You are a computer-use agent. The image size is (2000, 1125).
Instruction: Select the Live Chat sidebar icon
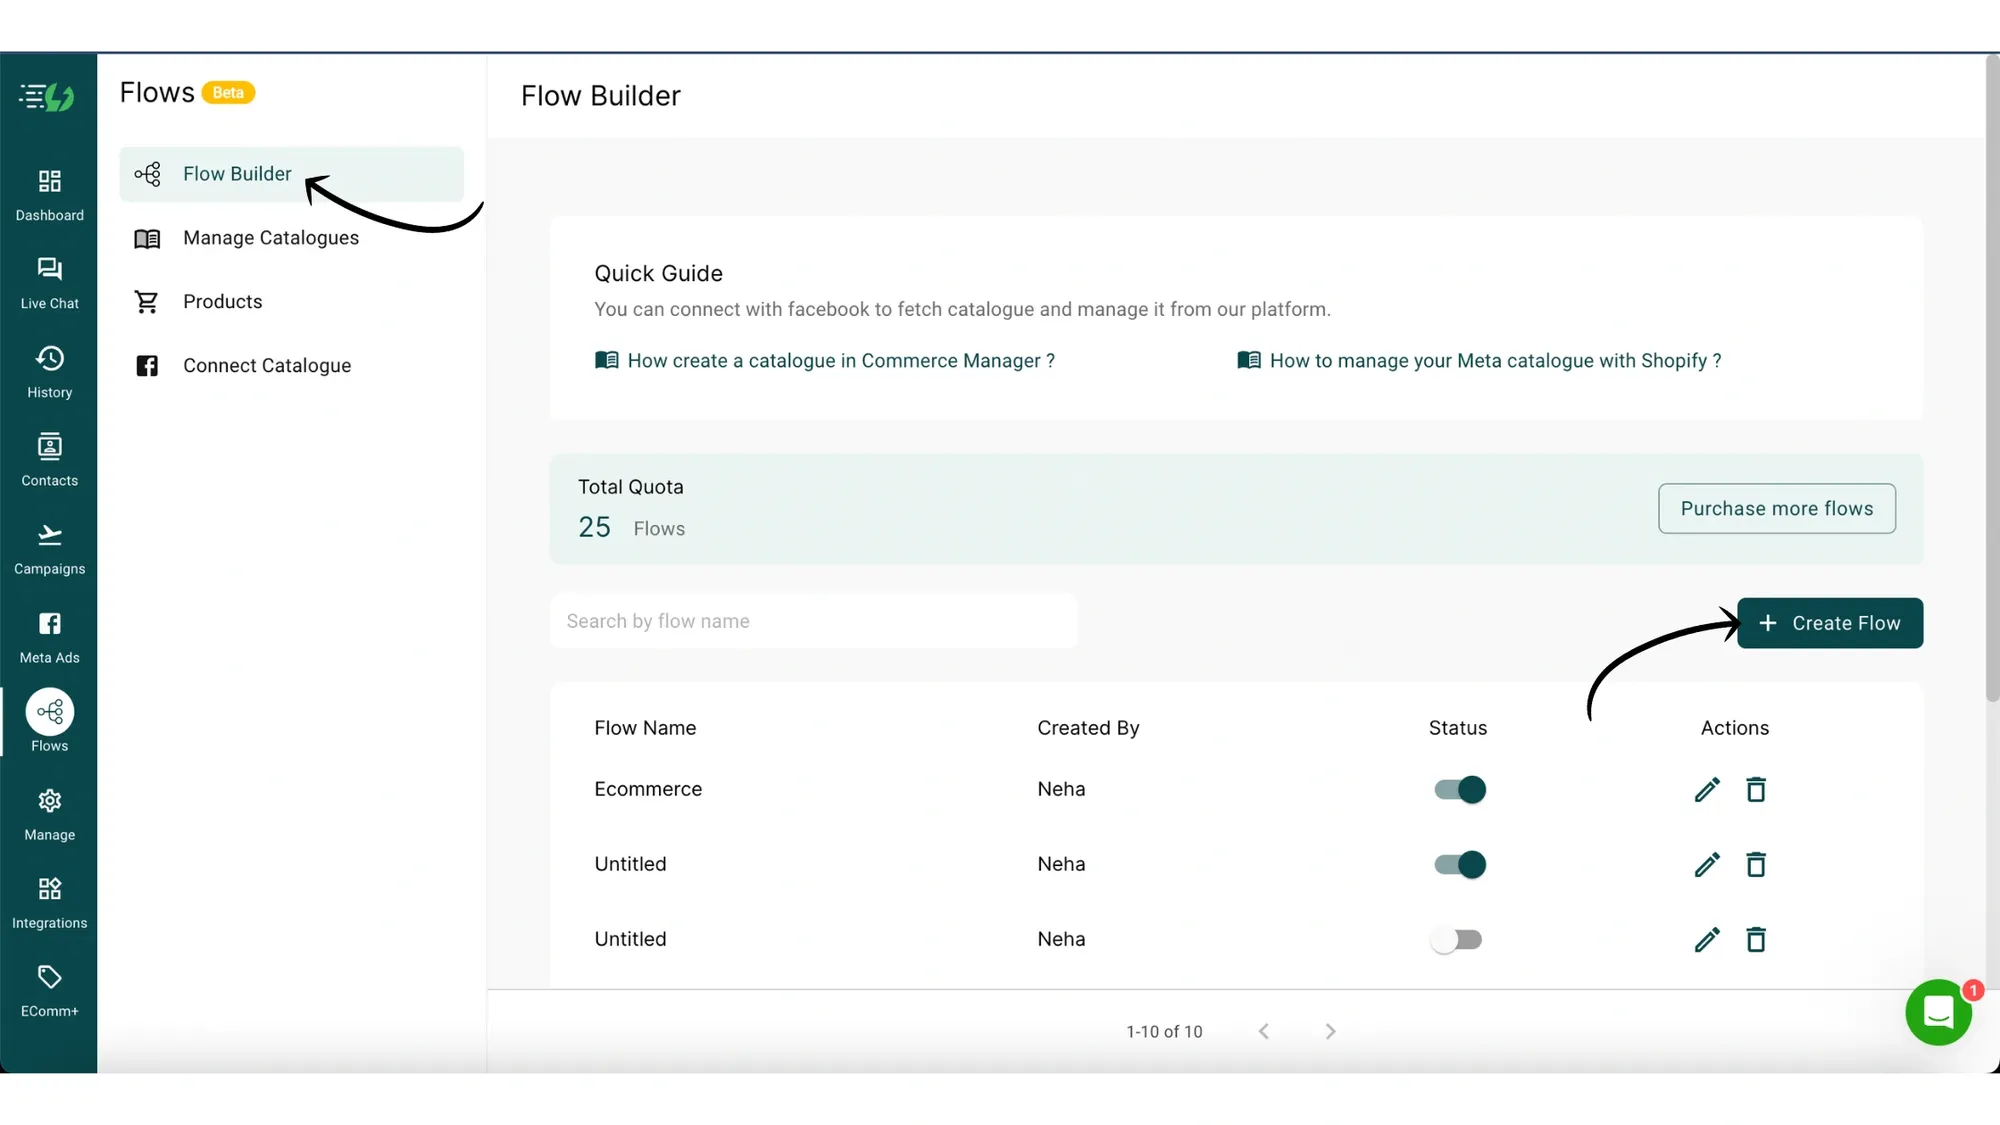tap(49, 281)
